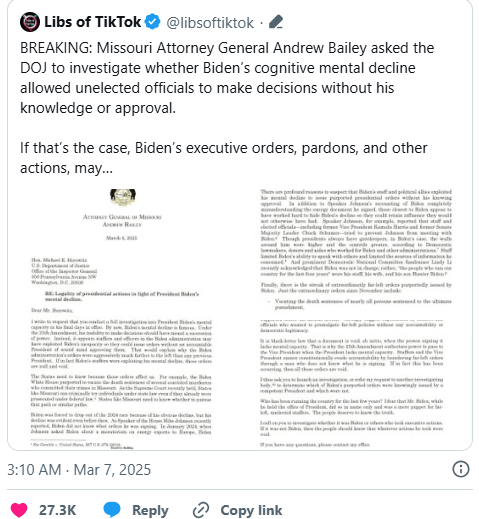The width and height of the screenshot is (479, 519).
Task: Click the 27.3K like count
Action: [x=57, y=510]
